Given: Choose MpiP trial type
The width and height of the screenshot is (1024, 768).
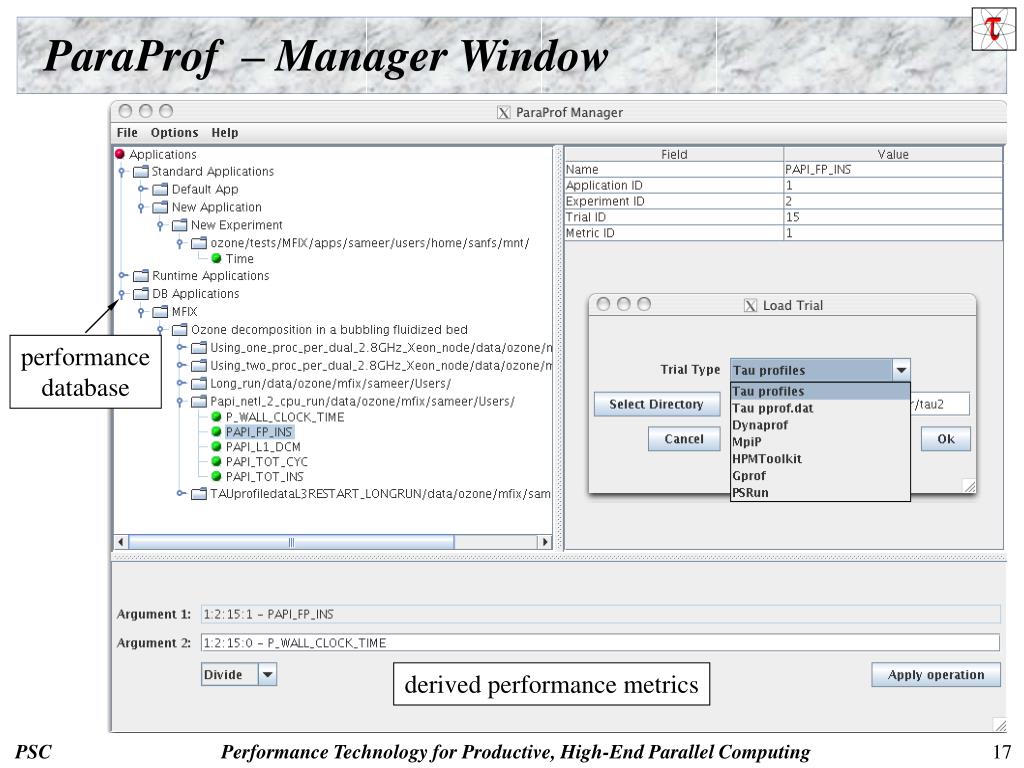Looking at the screenshot, I should (820, 442).
